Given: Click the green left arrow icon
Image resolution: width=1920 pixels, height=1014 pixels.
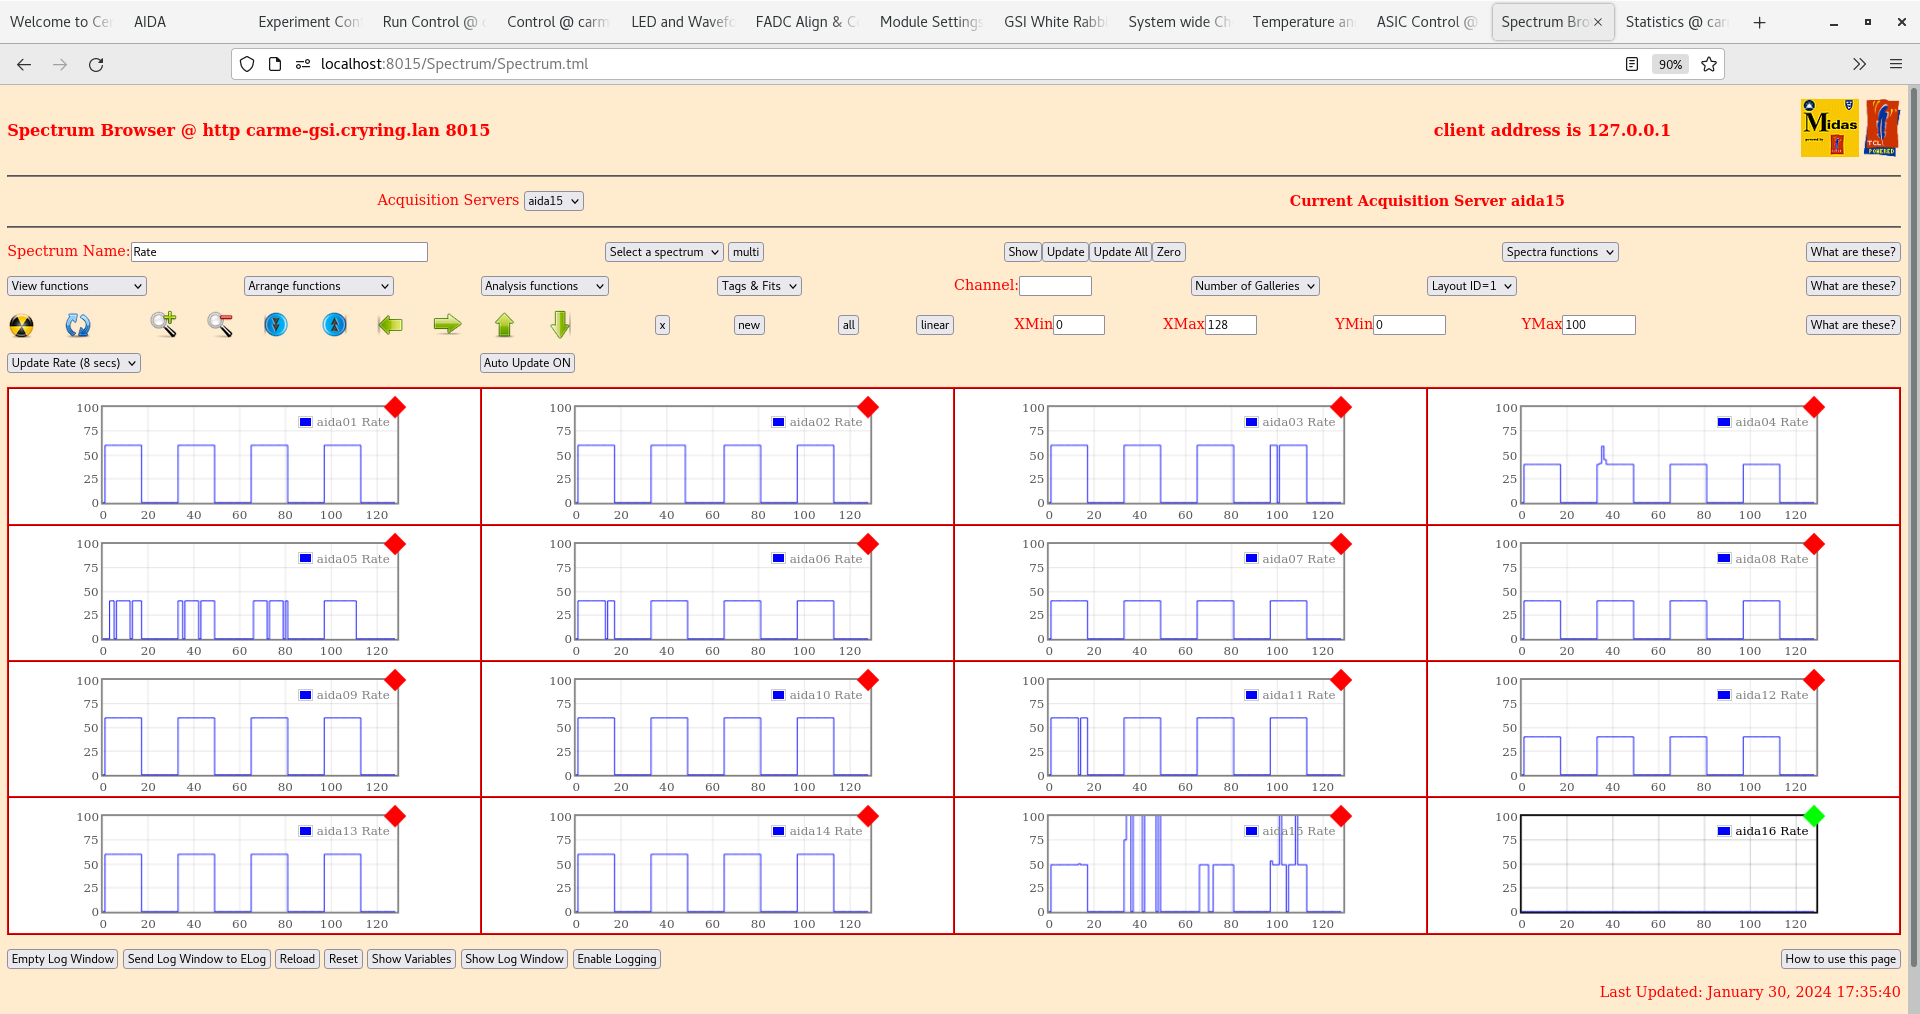Looking at the screenshot, I should pos(390,324).
